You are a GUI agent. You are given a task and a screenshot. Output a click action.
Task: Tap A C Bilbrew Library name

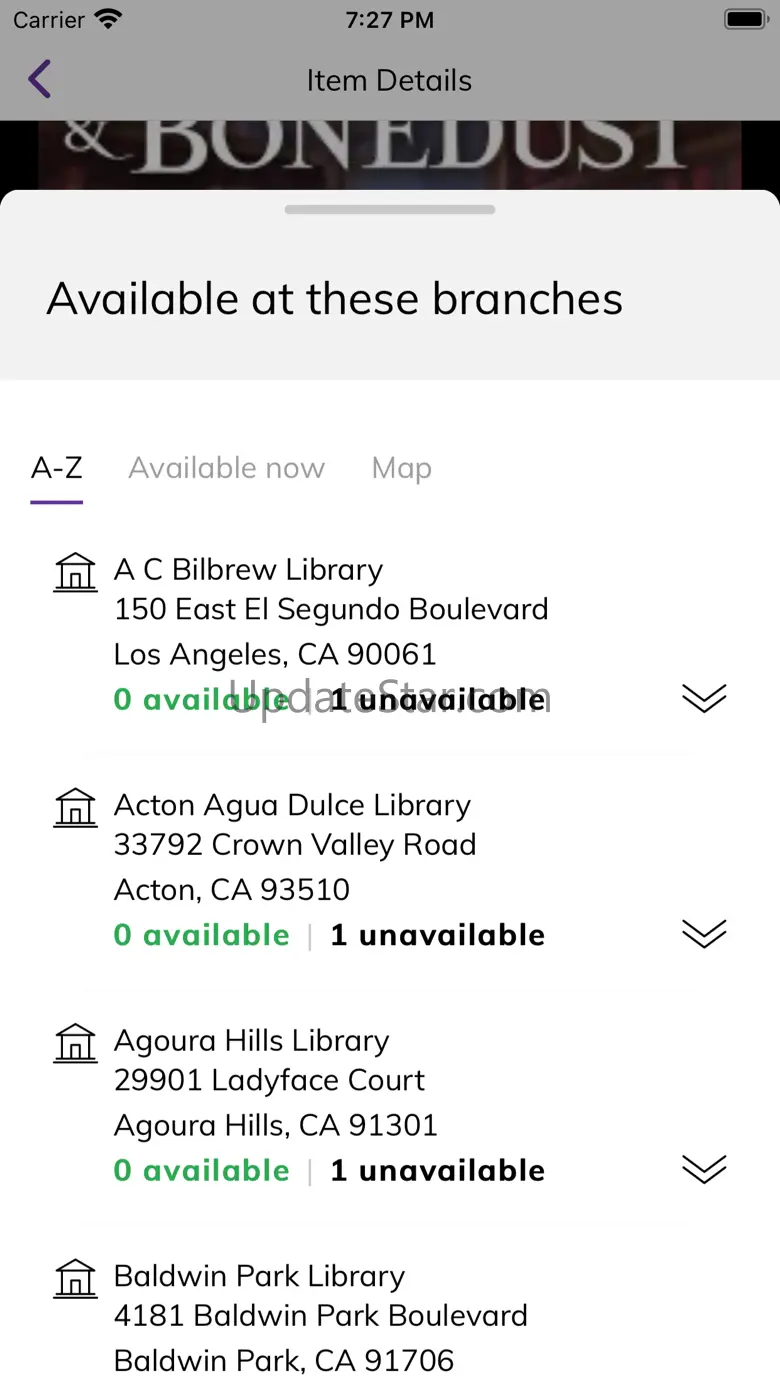coord(248,570)
